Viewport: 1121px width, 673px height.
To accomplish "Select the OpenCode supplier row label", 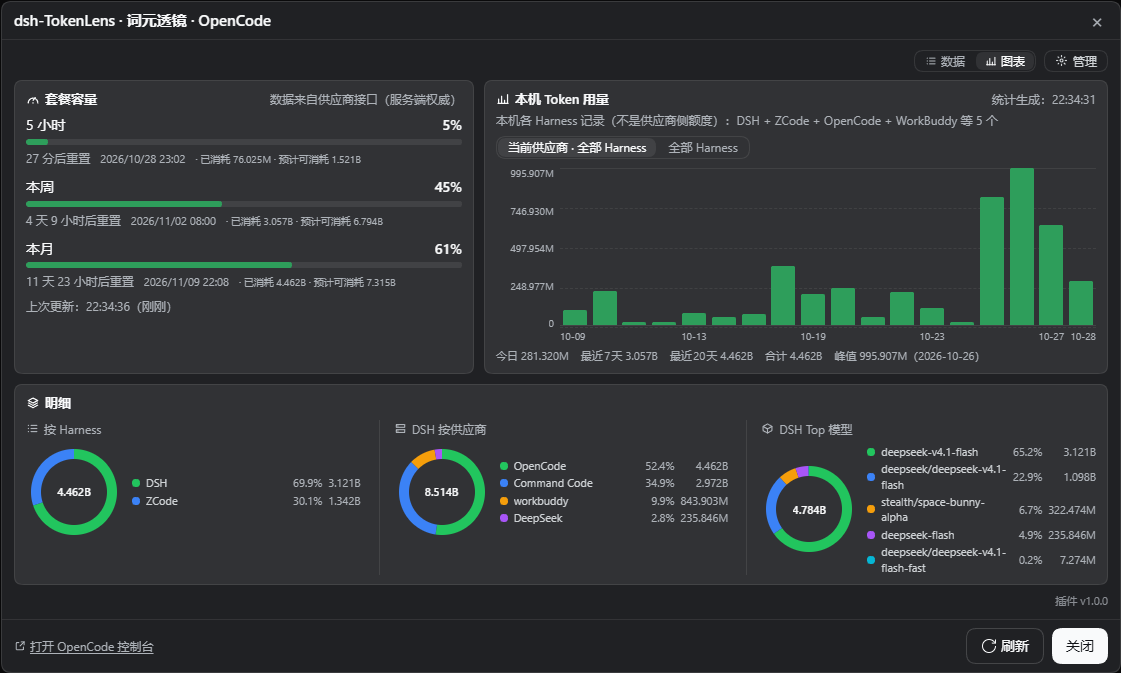I will 540,466.
